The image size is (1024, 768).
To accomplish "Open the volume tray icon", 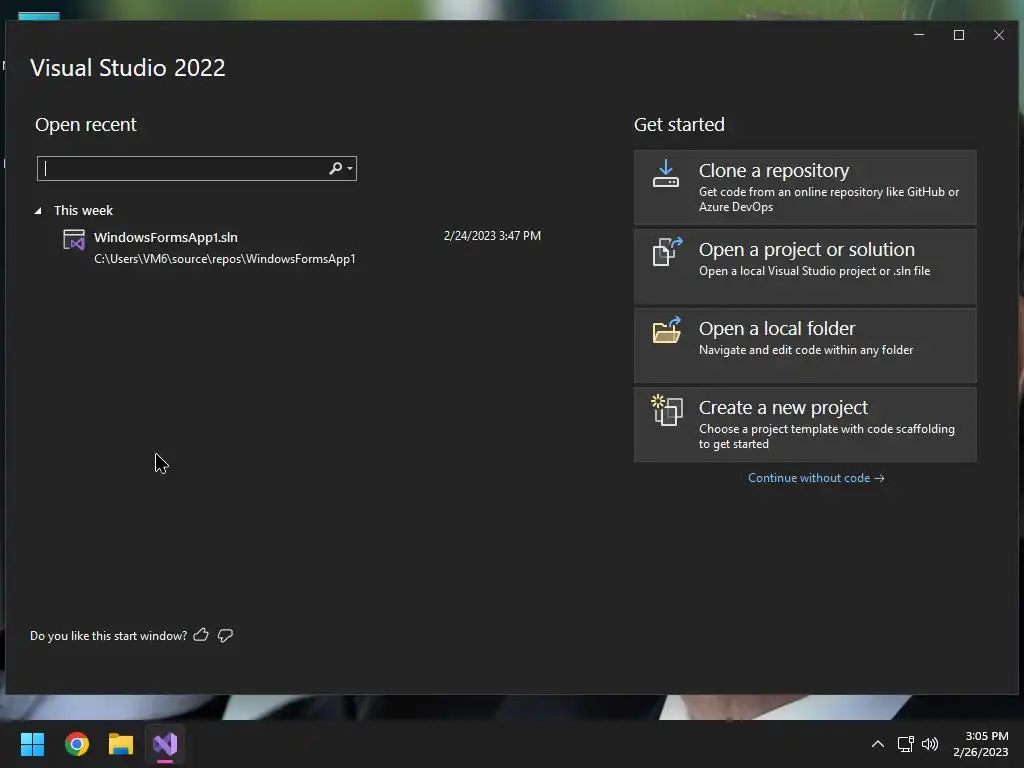I will tap(930, 744).
